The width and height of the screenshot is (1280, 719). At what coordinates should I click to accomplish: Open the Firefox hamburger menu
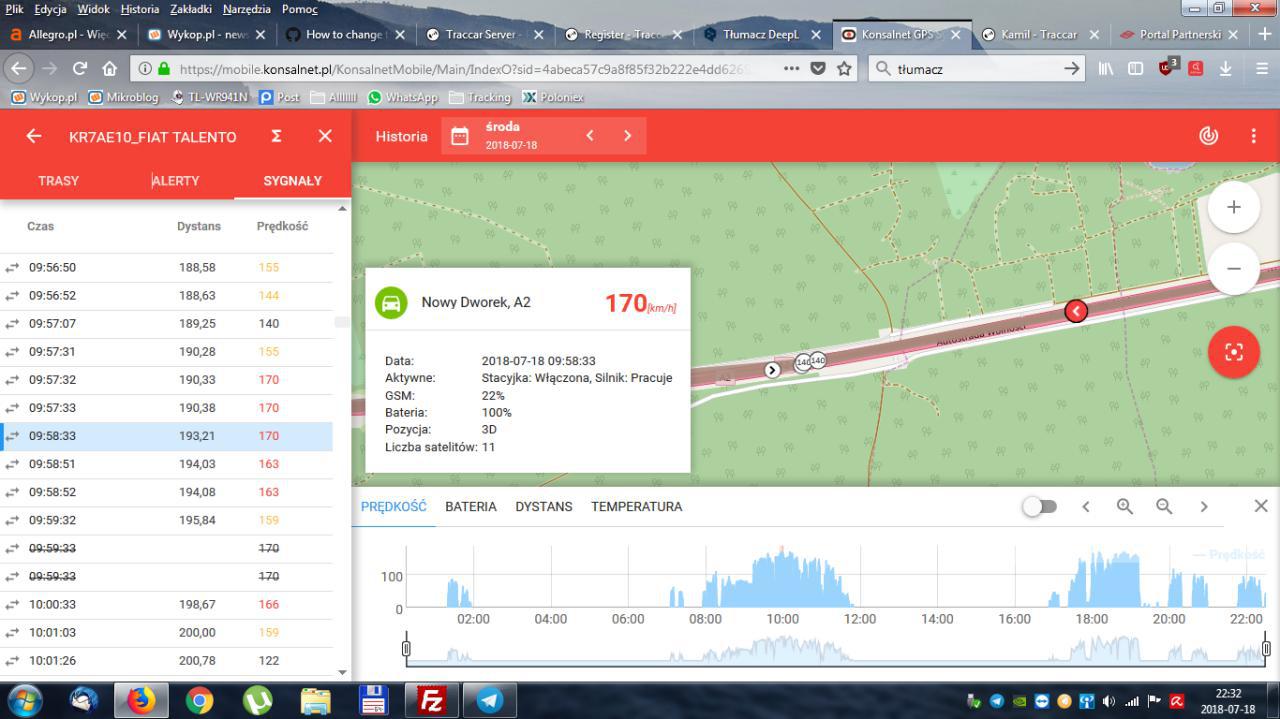coord(1262,69)
